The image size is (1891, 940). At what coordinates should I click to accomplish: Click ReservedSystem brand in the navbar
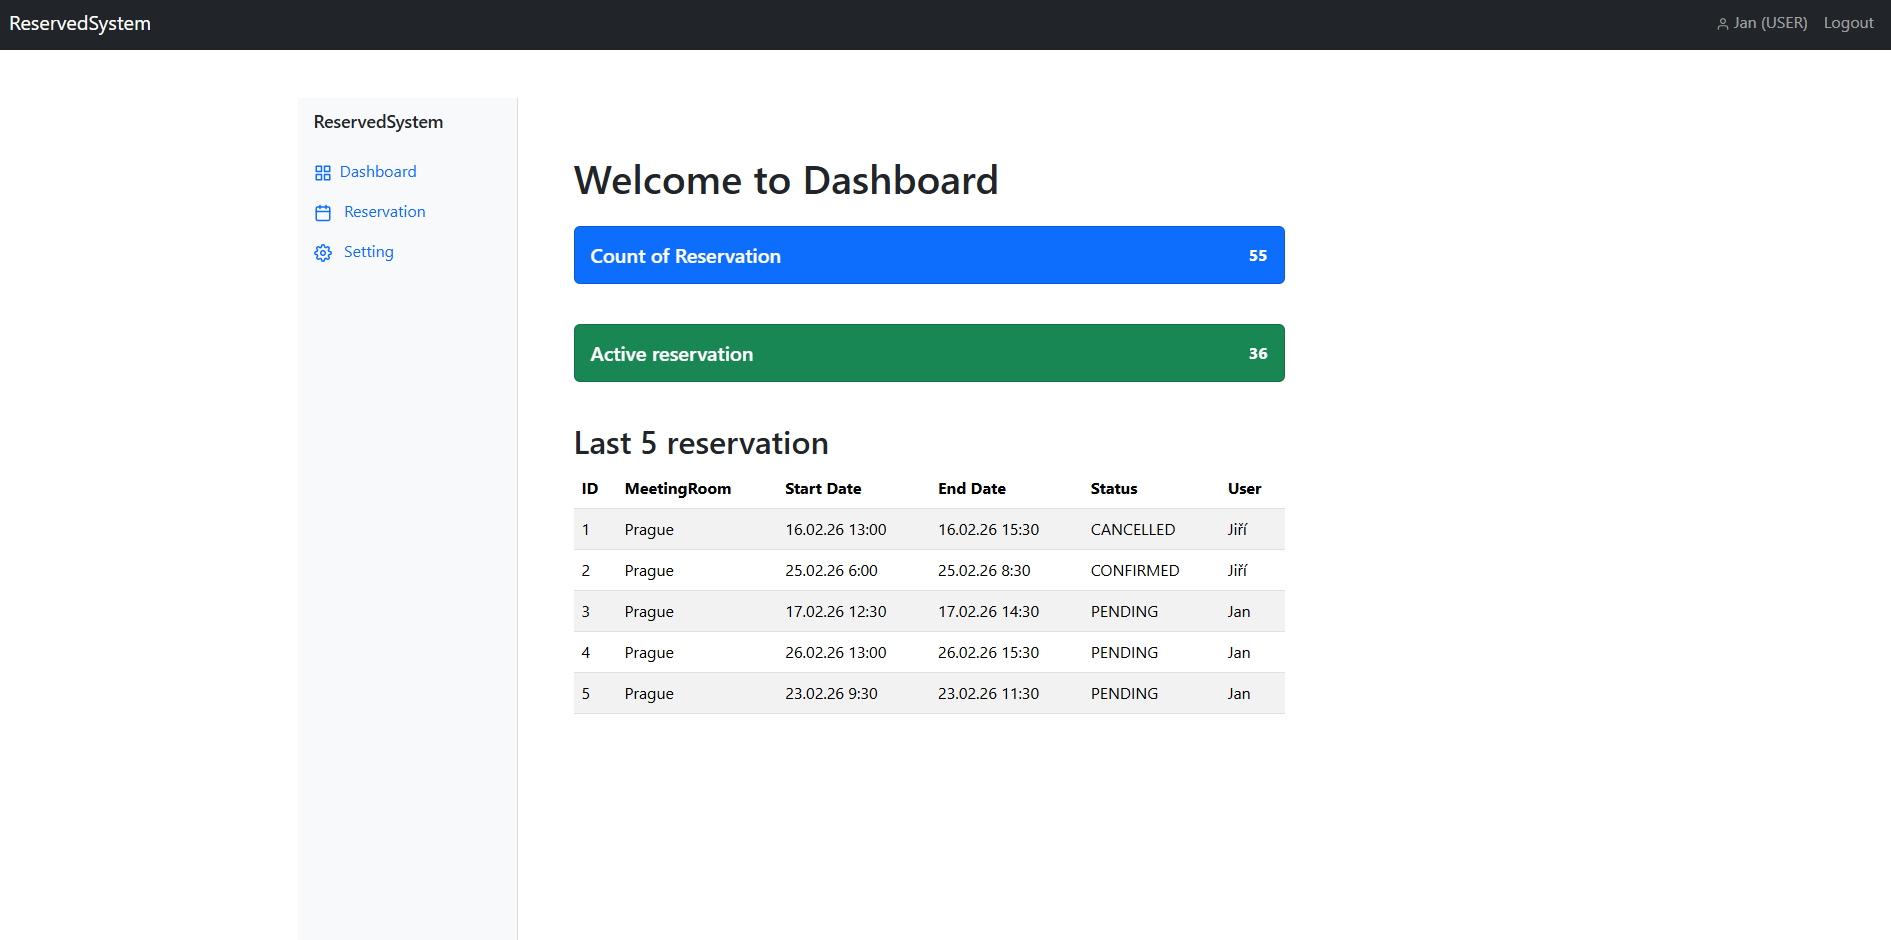coord(80,23)
